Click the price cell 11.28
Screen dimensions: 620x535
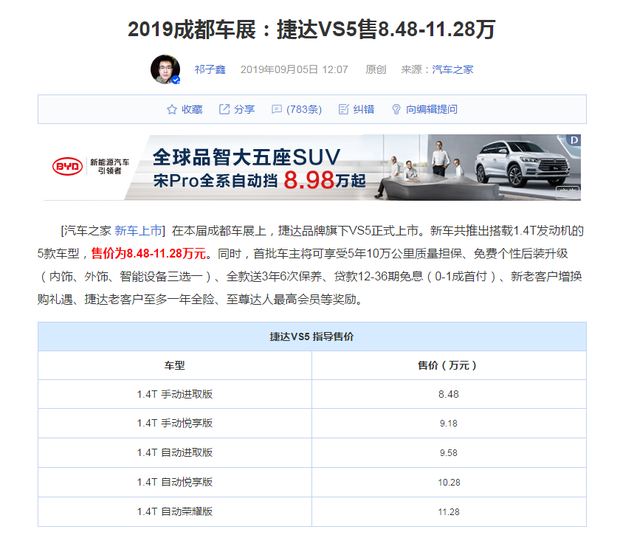pyautogui.click(x=449, y=512)
